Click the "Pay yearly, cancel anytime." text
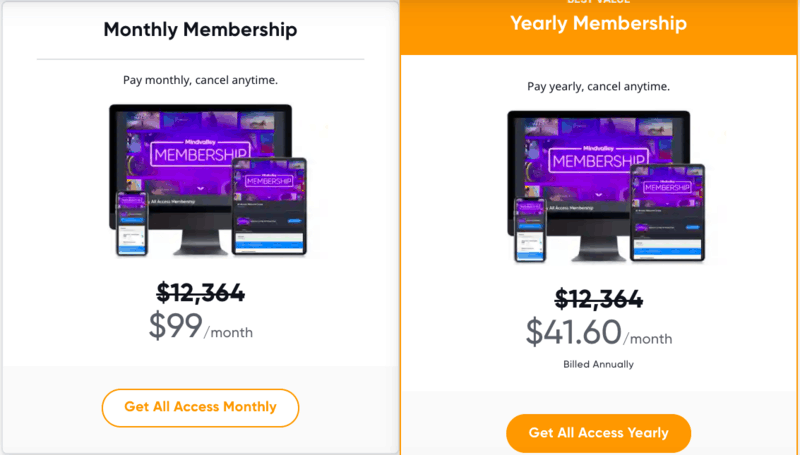This screenshot has width=800, height=455. (x=598, y=86)
